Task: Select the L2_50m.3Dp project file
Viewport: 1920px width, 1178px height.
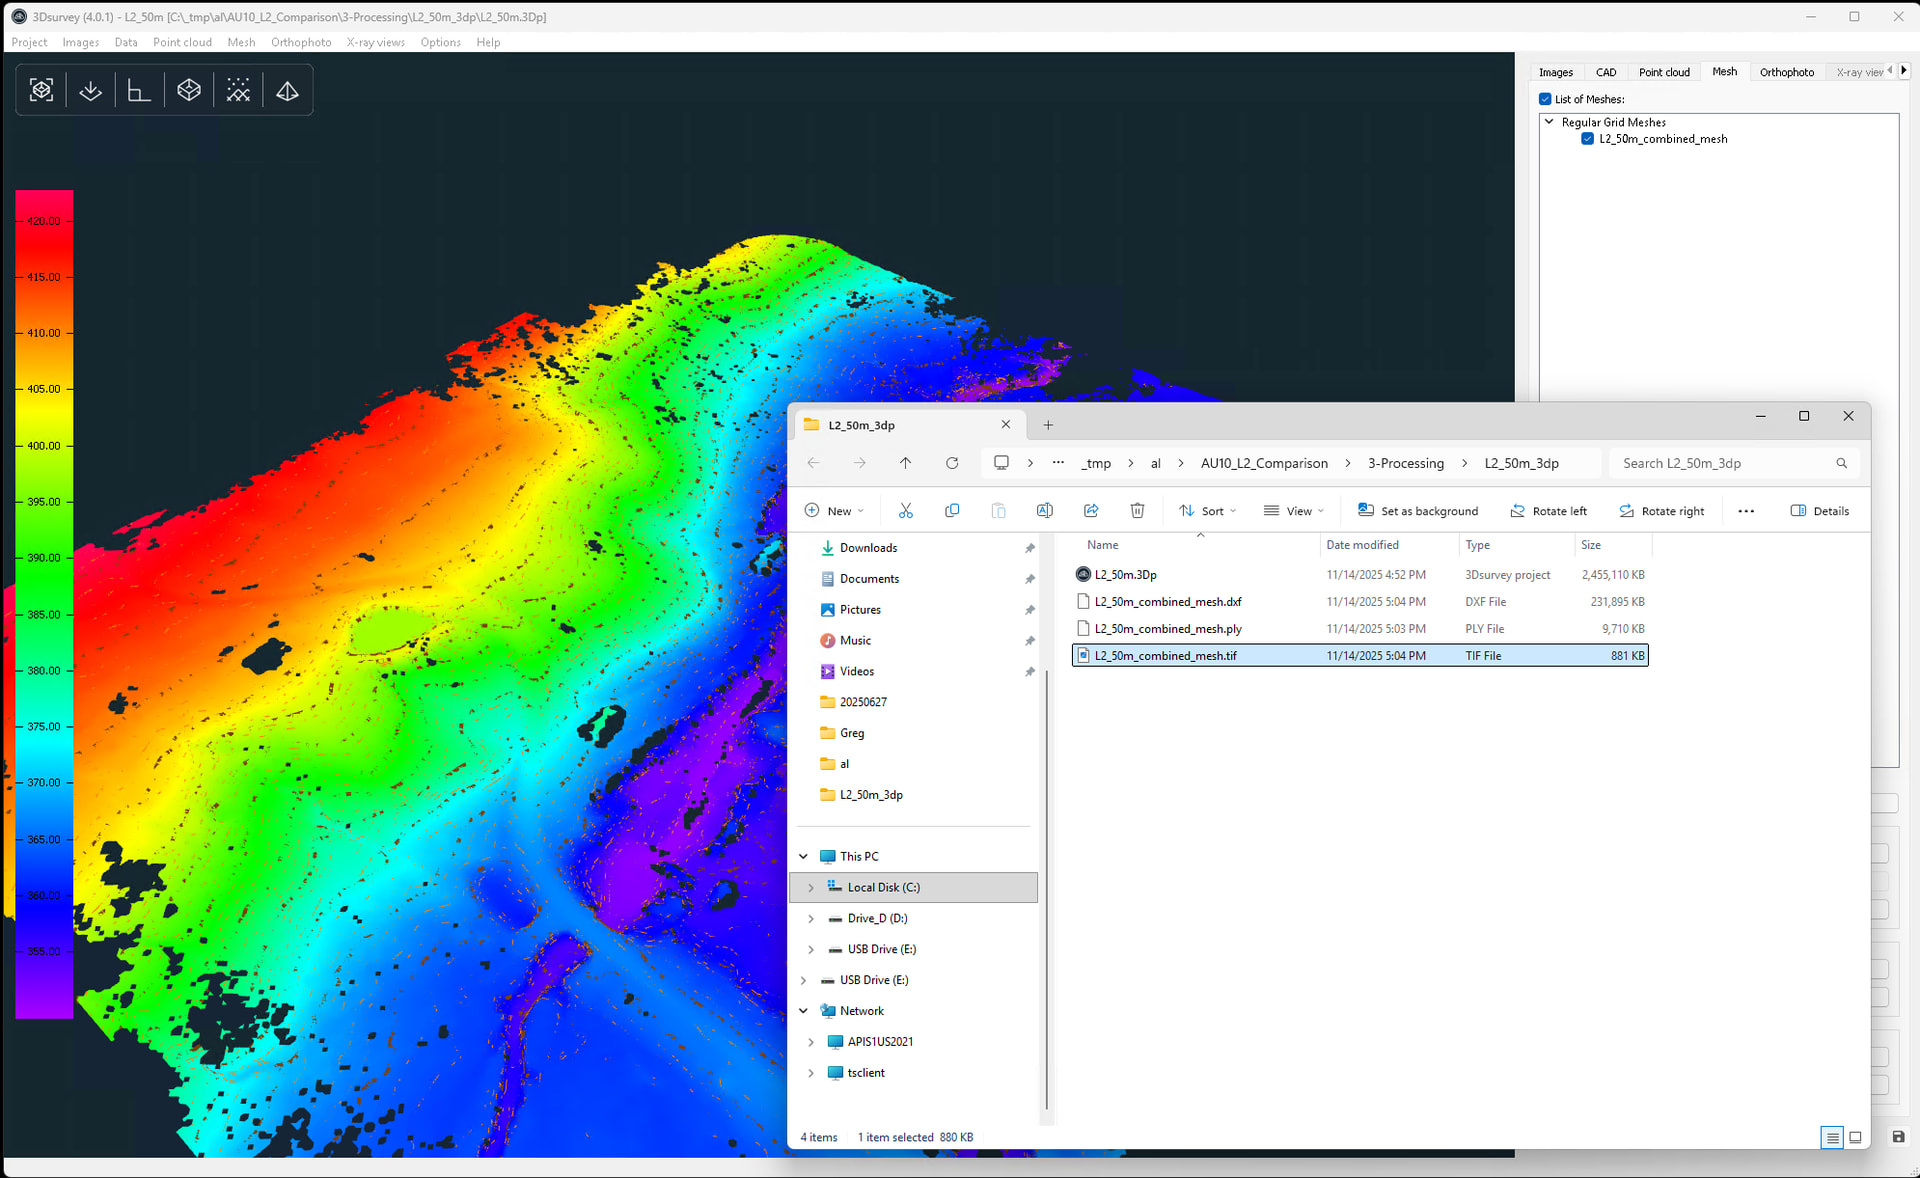Action: click(x=1360, y=575)
